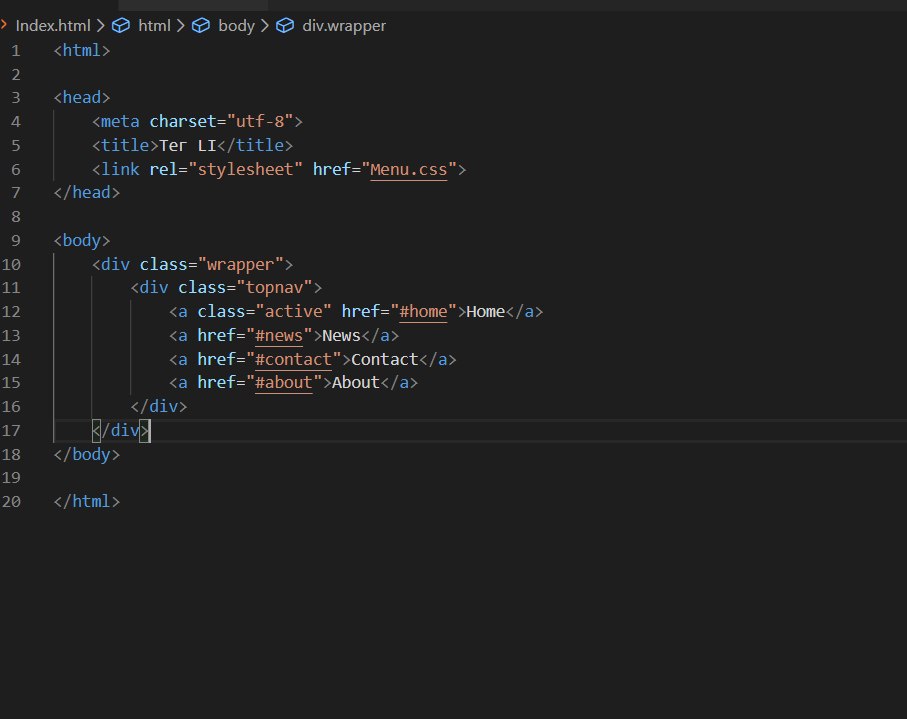This screenshot has height=719, width=907.
Task: Click line number 17 in gutter
Action: pyautogui.click(x=11, y=430)
